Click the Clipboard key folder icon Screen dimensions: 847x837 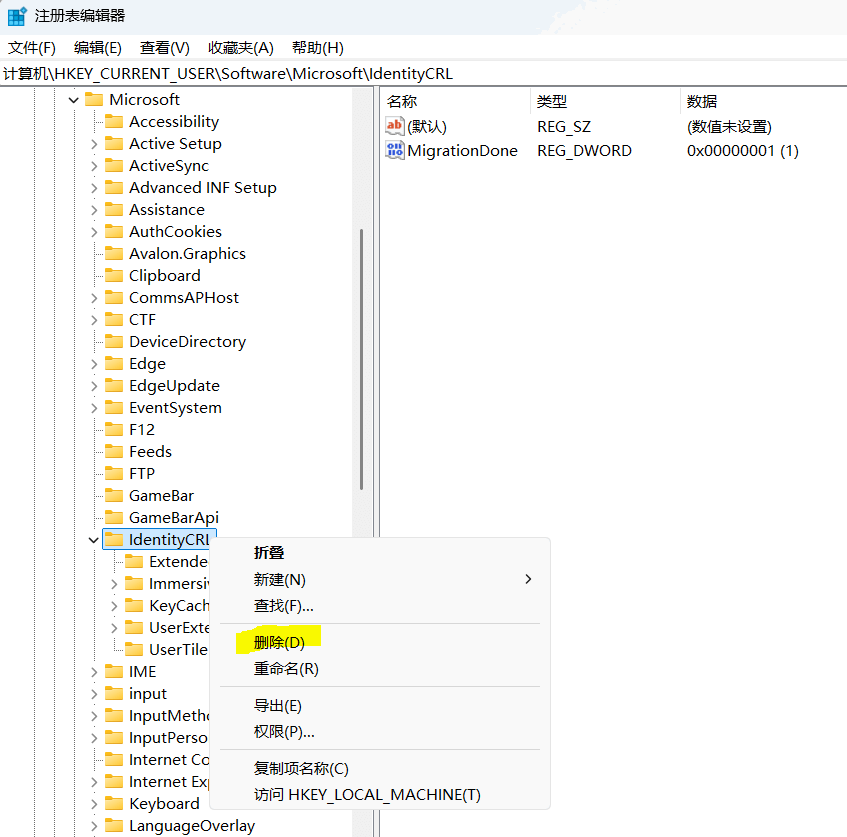115,276
